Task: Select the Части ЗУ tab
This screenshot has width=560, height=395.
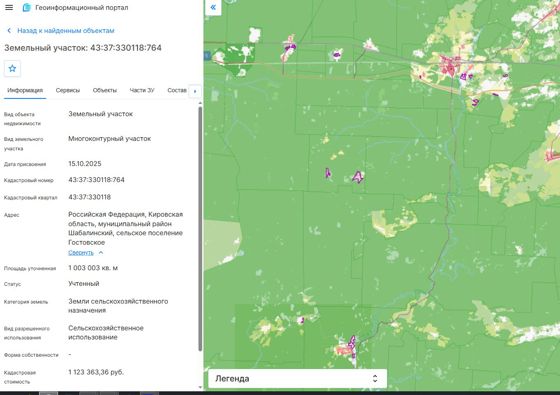Action: pos(142,90)
